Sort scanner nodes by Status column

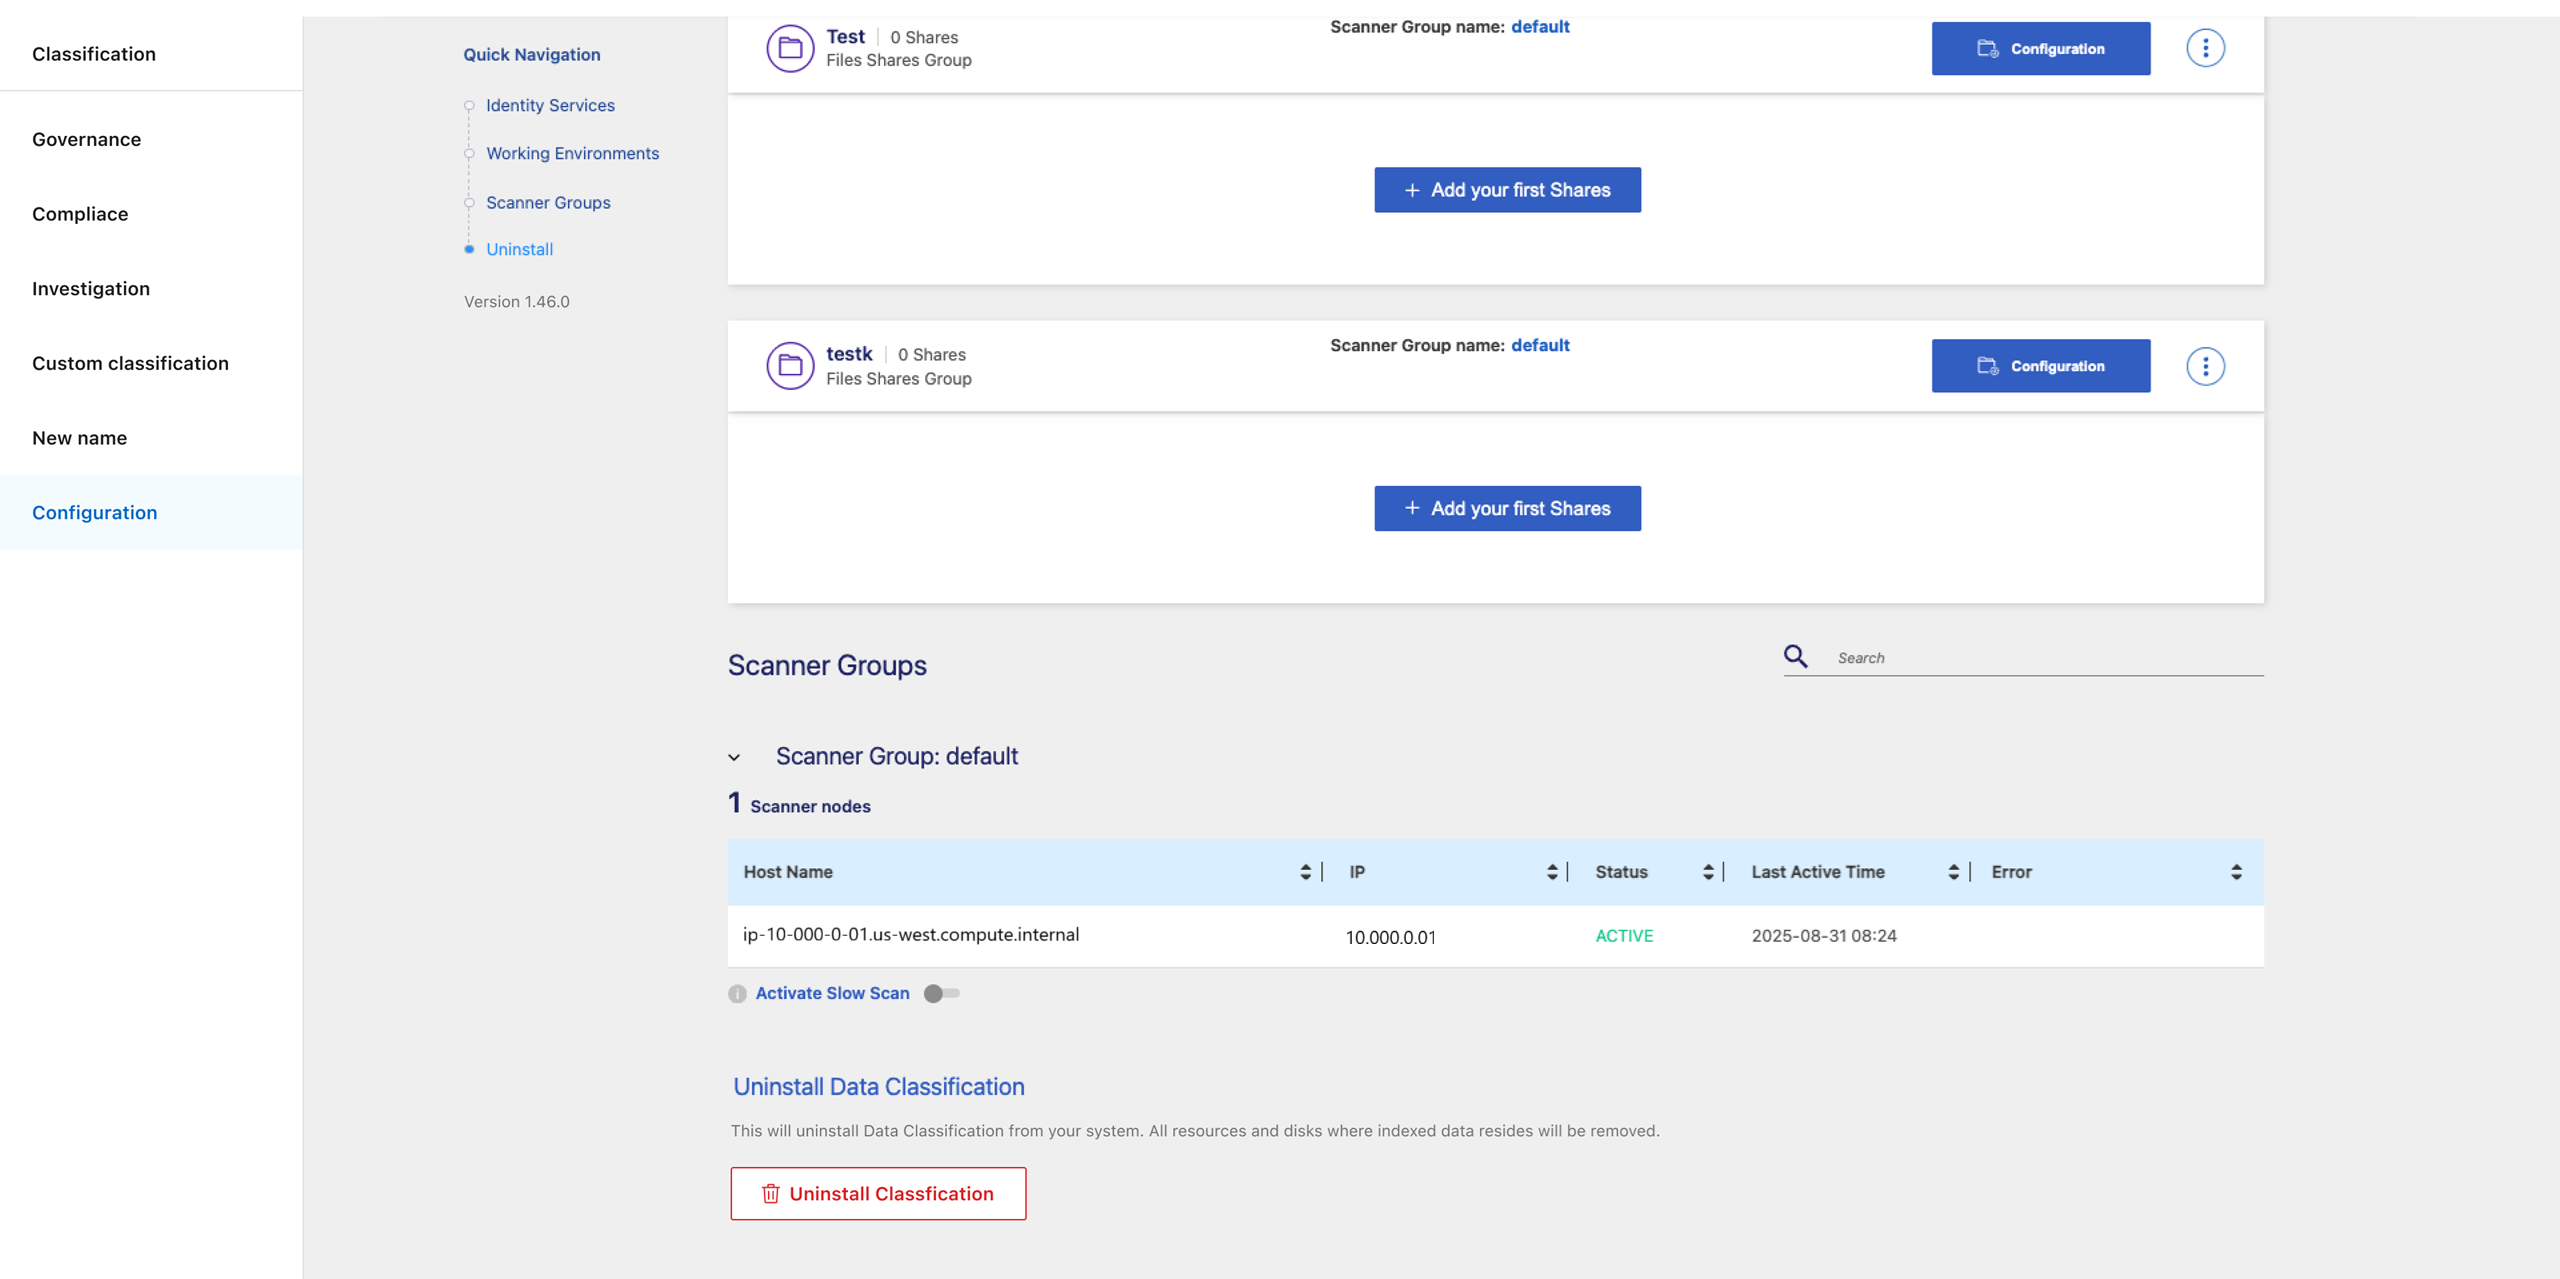[x=1708, y=872]
